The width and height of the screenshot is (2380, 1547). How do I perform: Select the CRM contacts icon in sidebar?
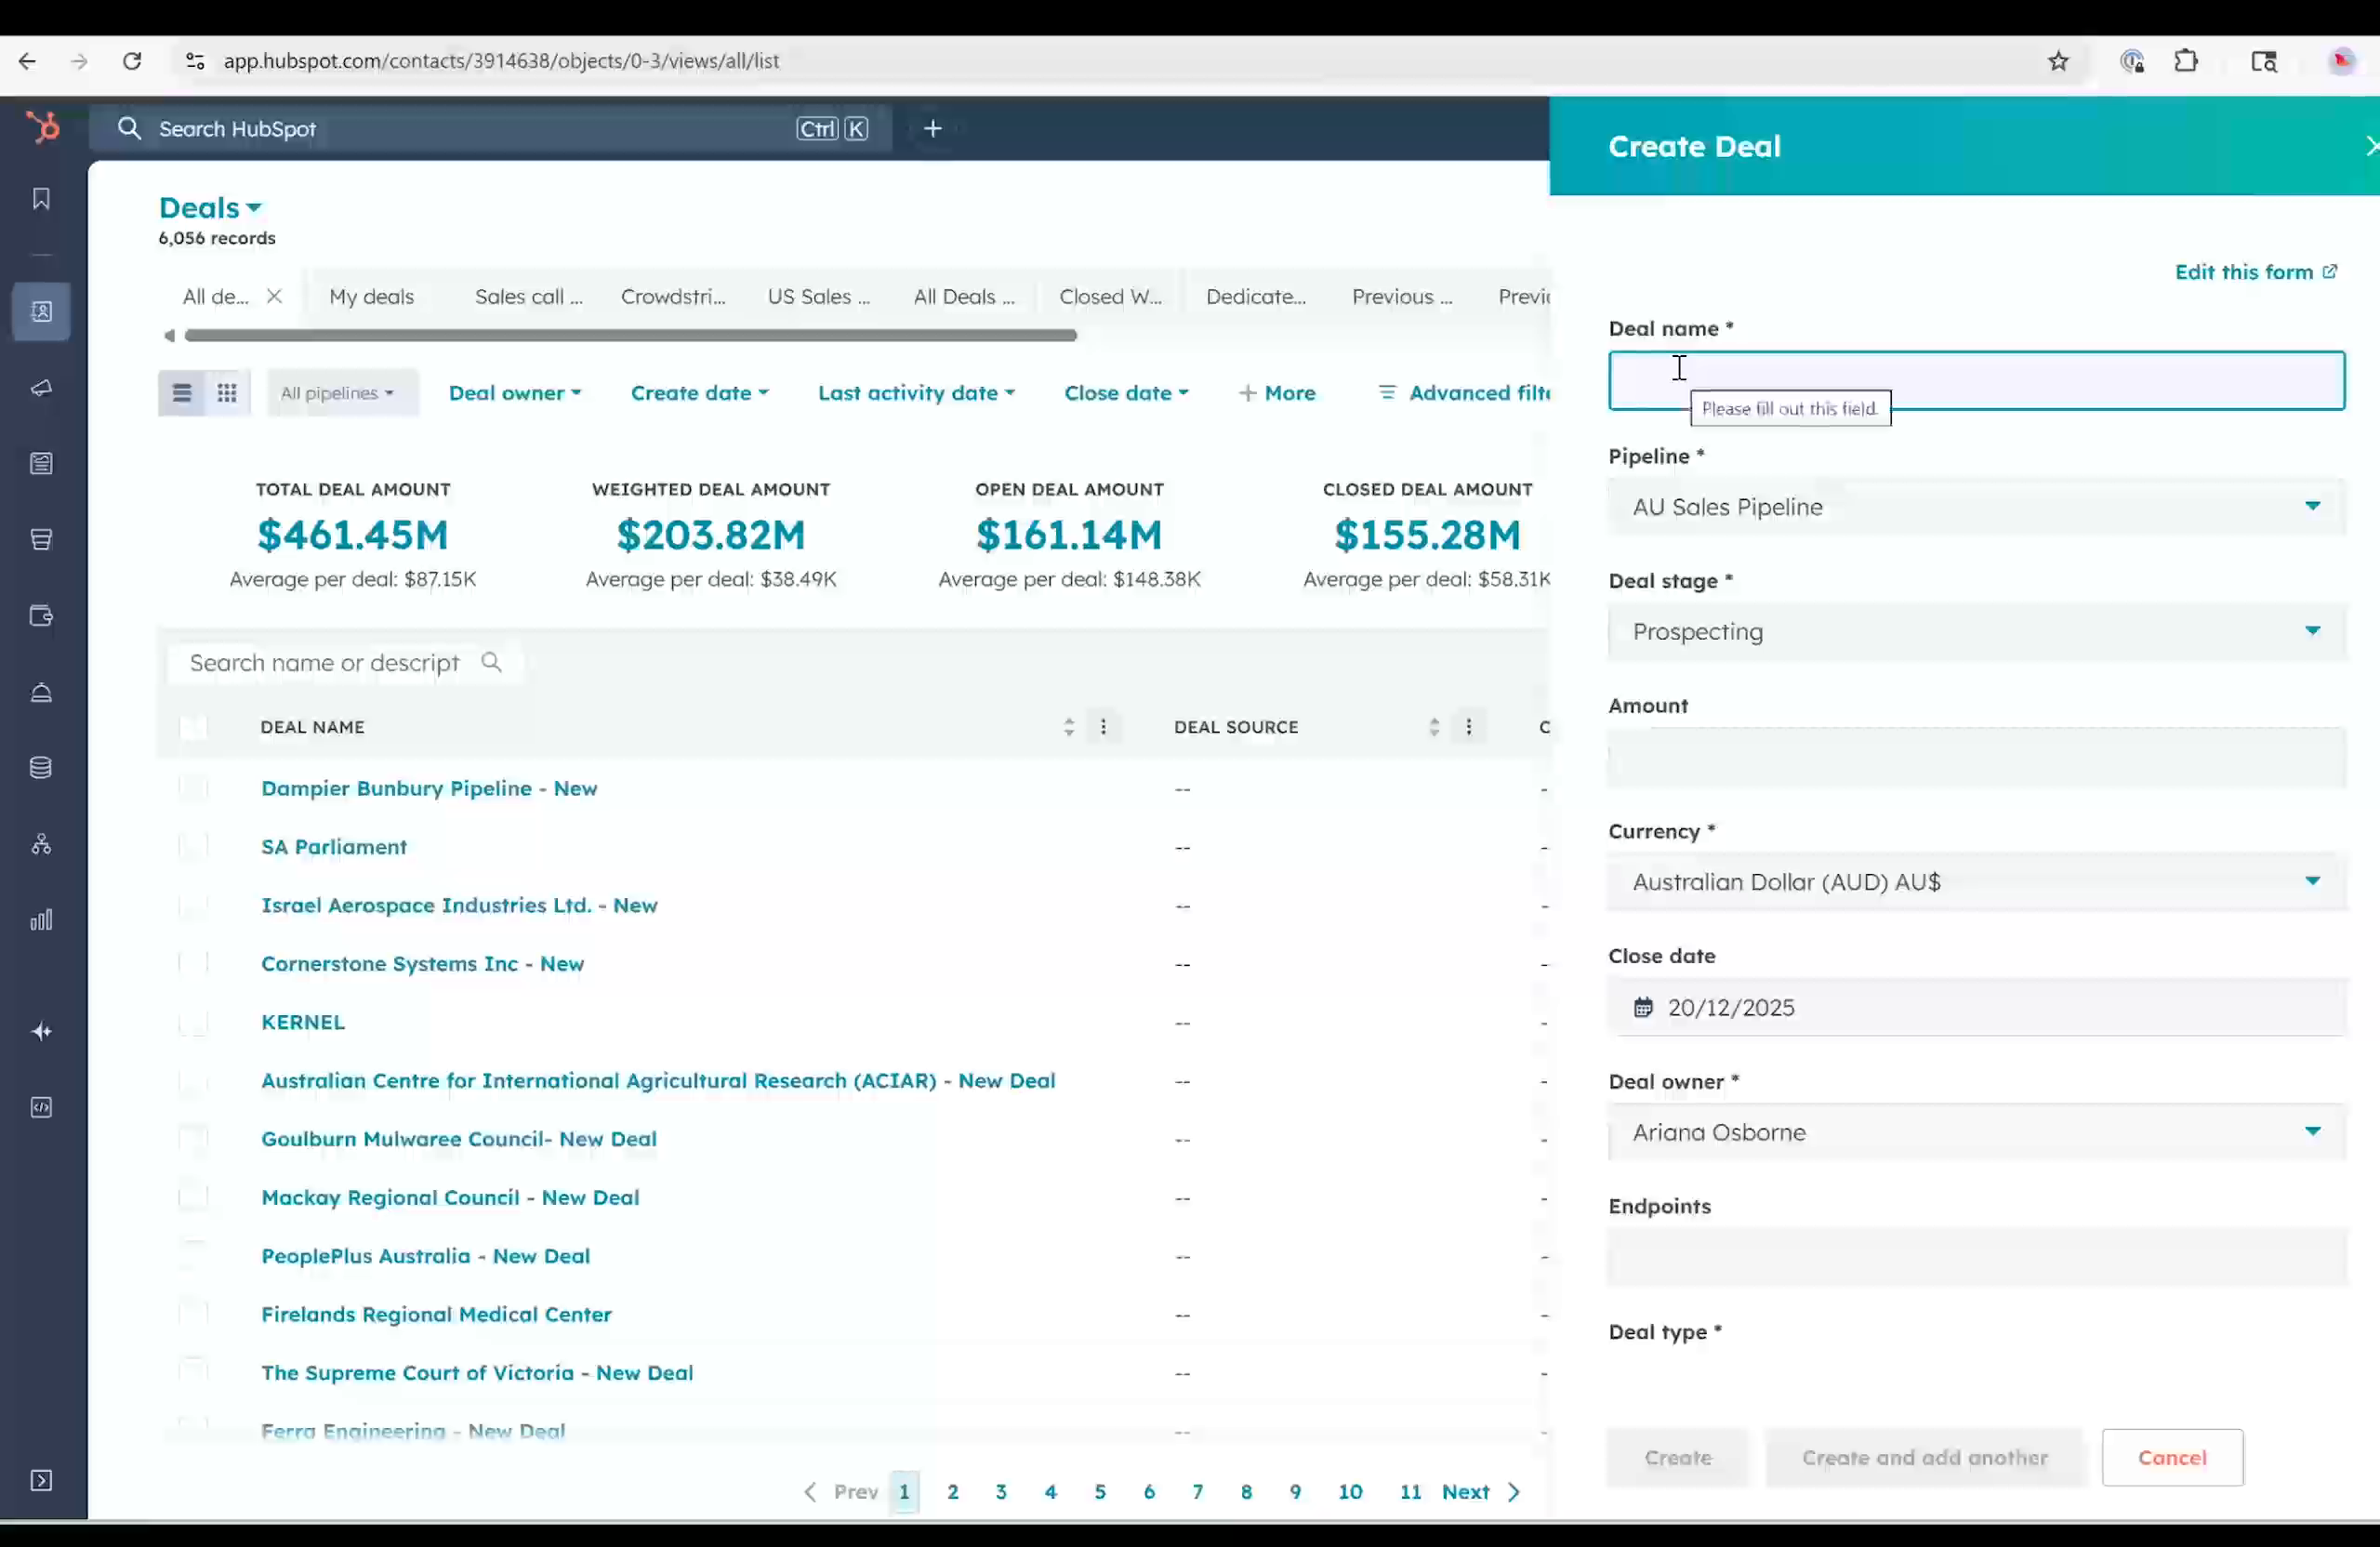[41, 311]
